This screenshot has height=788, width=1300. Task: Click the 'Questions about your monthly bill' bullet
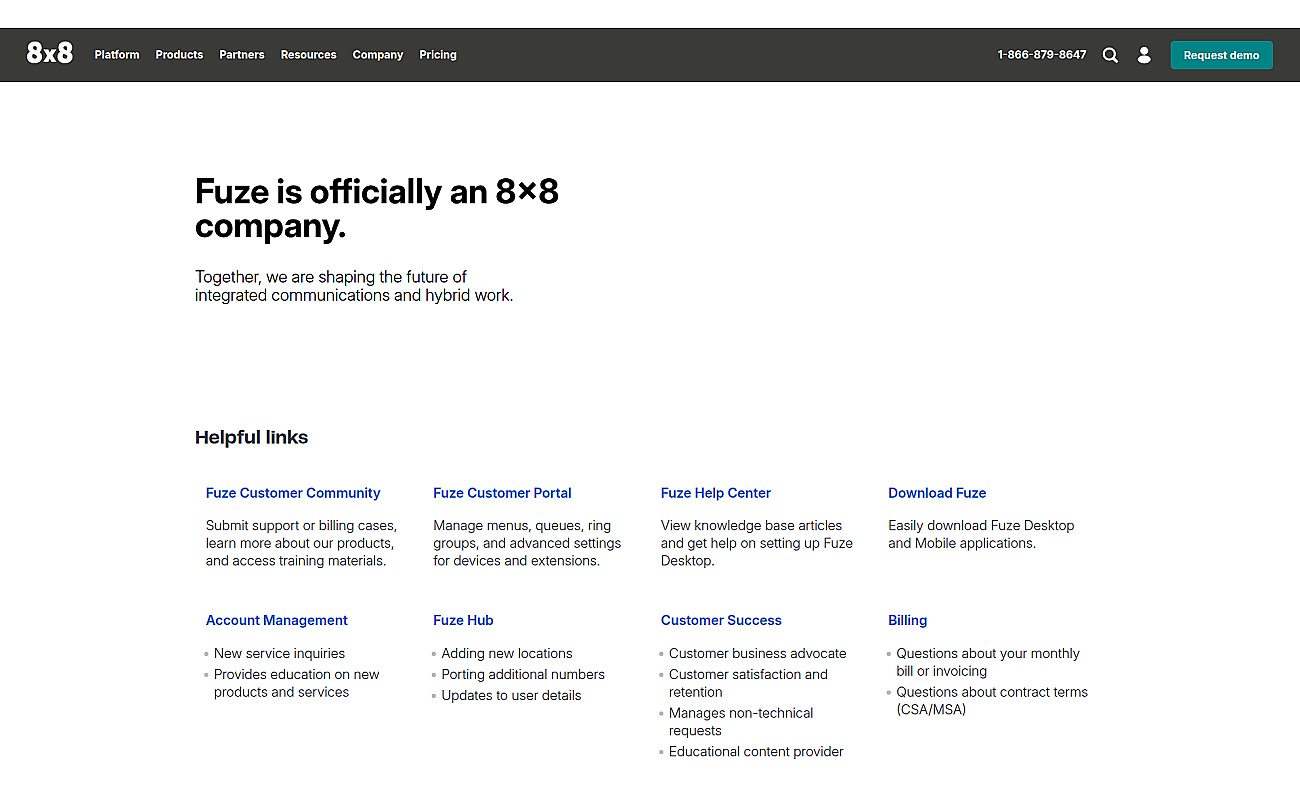988,662
